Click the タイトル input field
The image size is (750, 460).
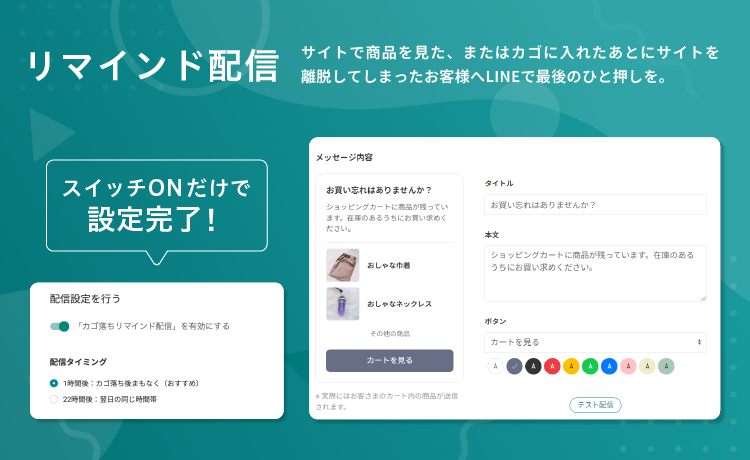click(595, 205)
